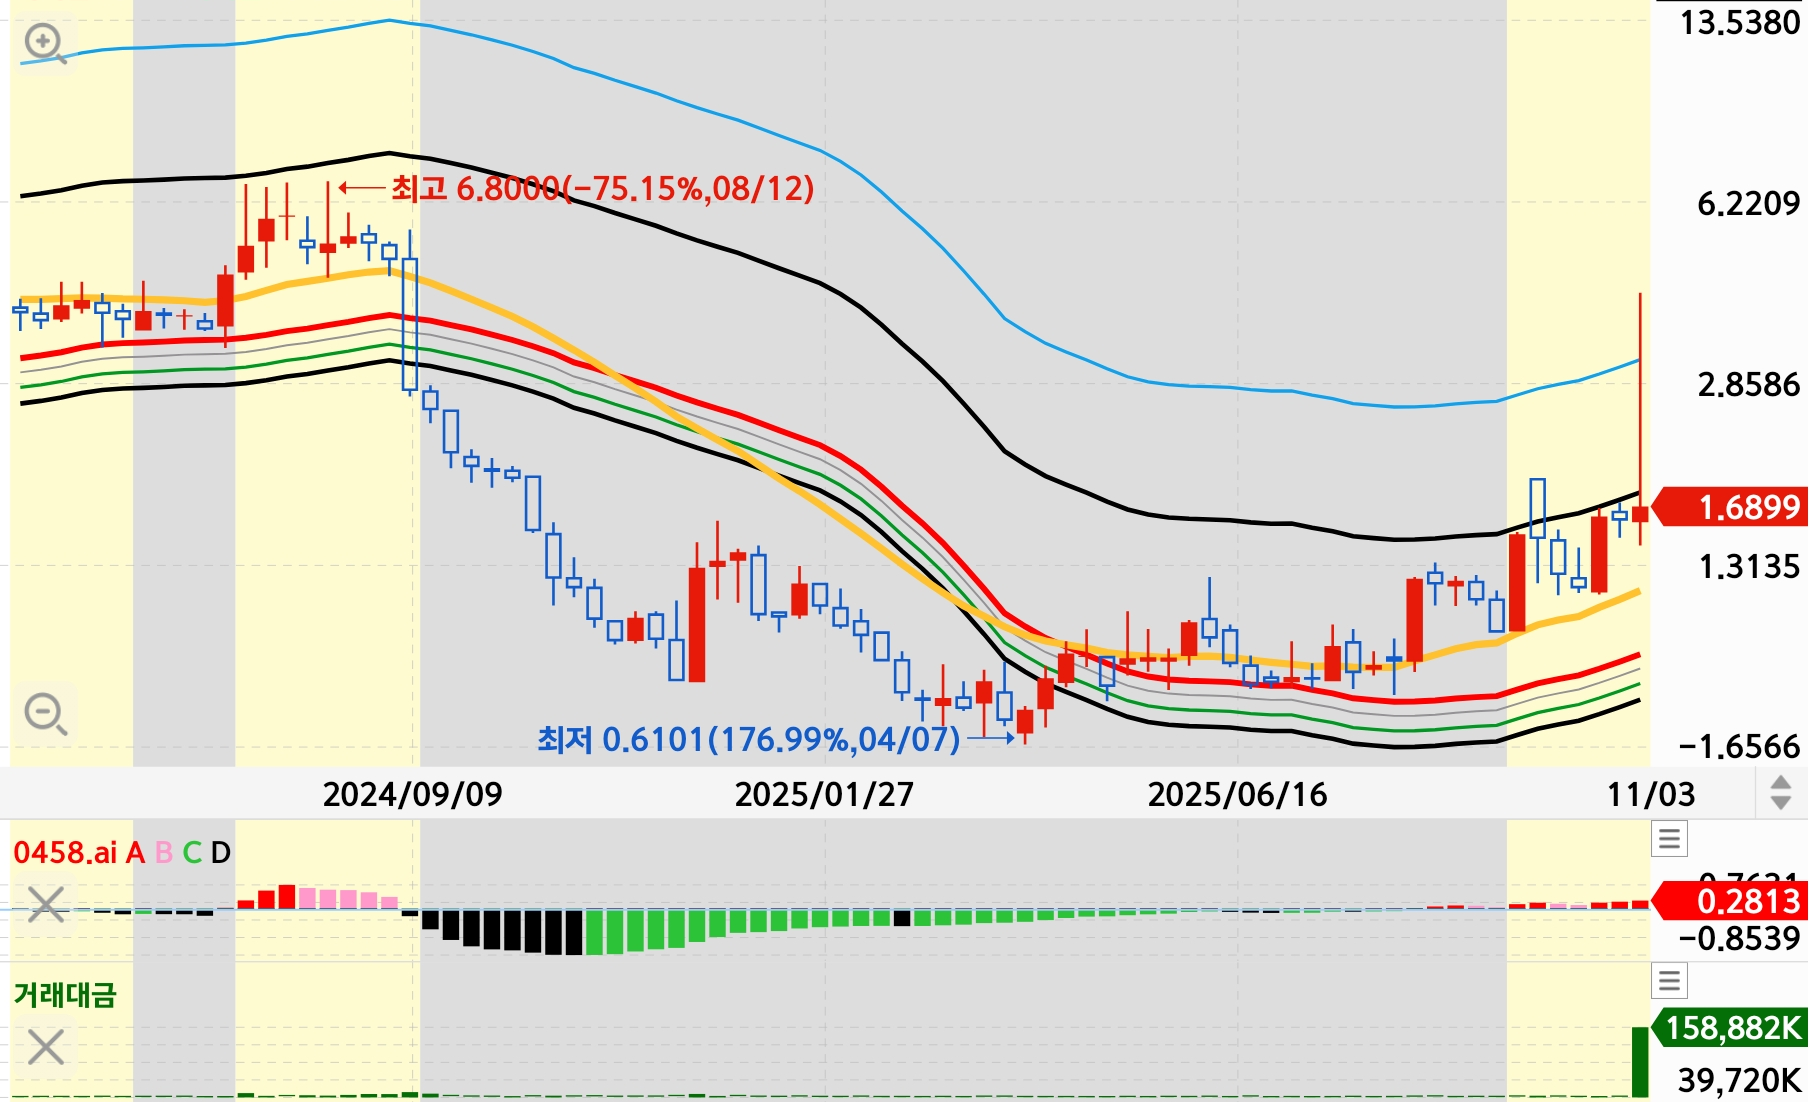Select pink series B in indicator legend

point(165,852)
